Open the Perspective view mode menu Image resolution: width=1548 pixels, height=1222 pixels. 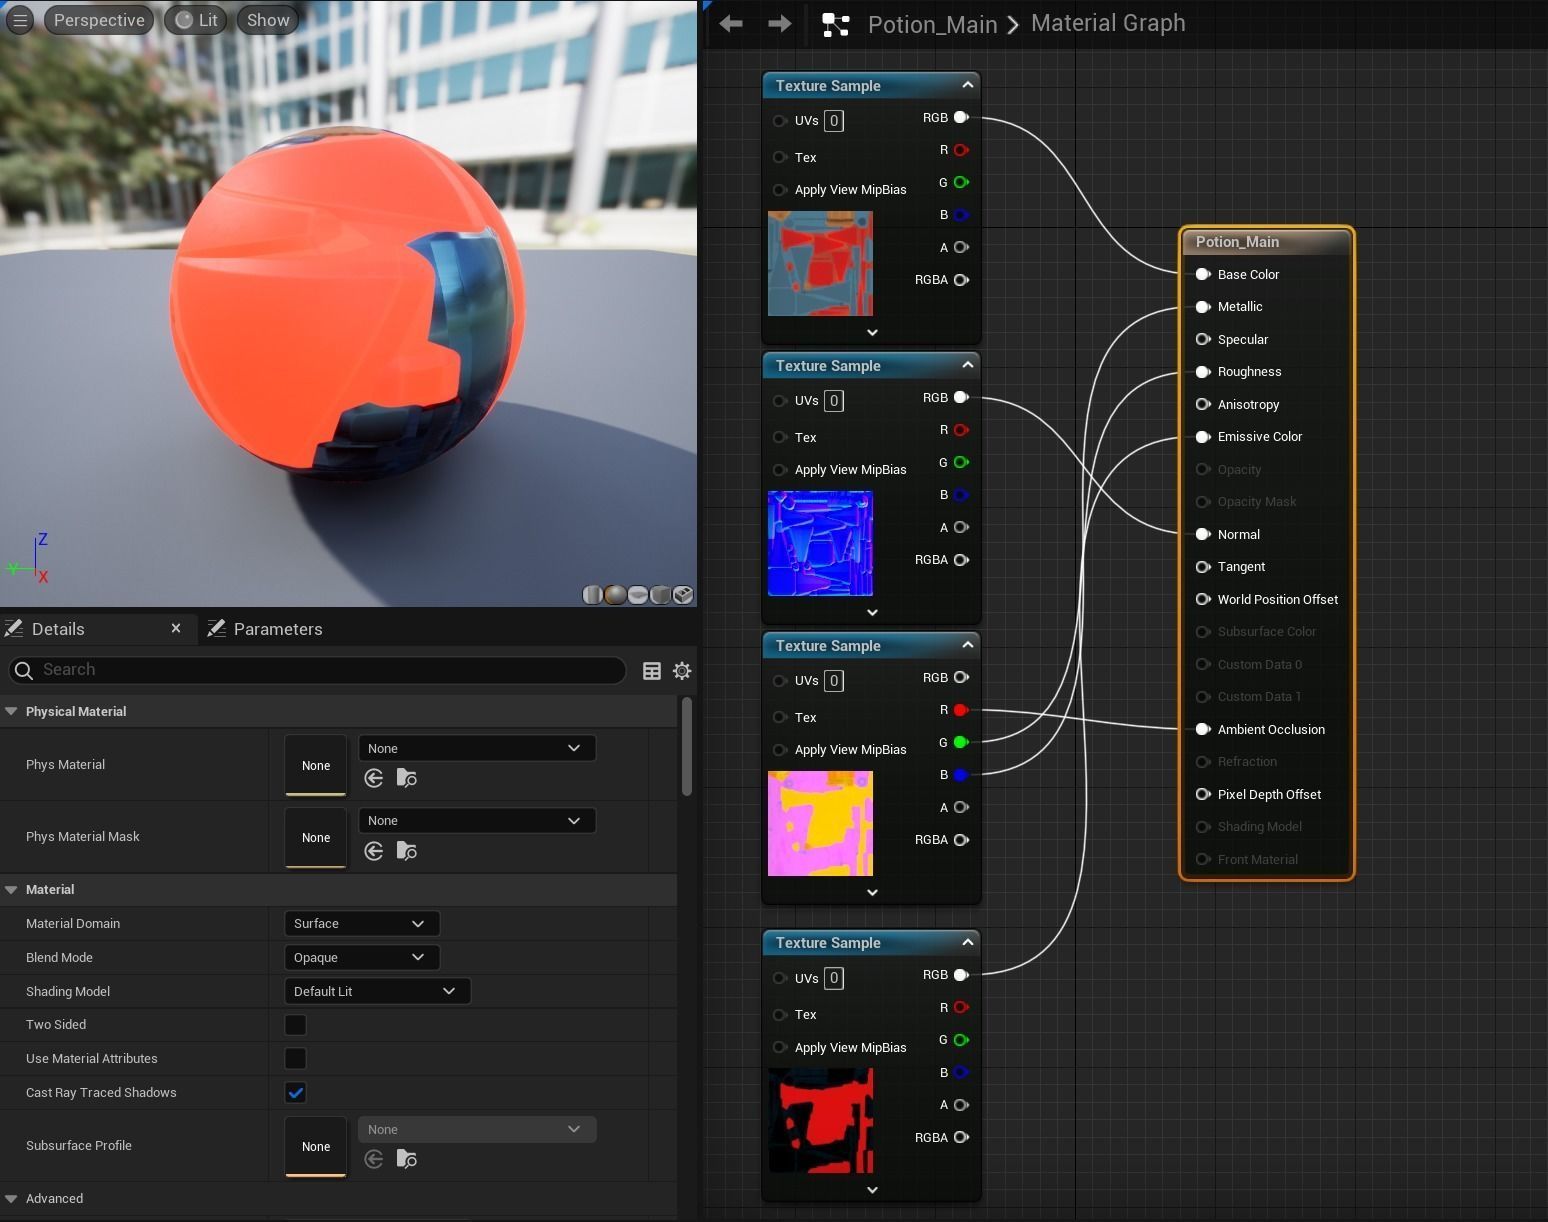pyautogui.click(x=99, y=20)
